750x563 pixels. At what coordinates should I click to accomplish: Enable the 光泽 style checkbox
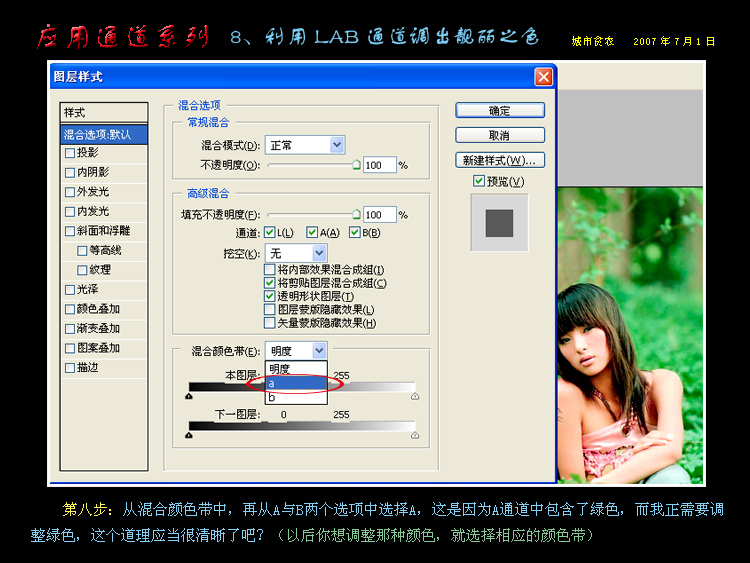click(x=70, y=290)
